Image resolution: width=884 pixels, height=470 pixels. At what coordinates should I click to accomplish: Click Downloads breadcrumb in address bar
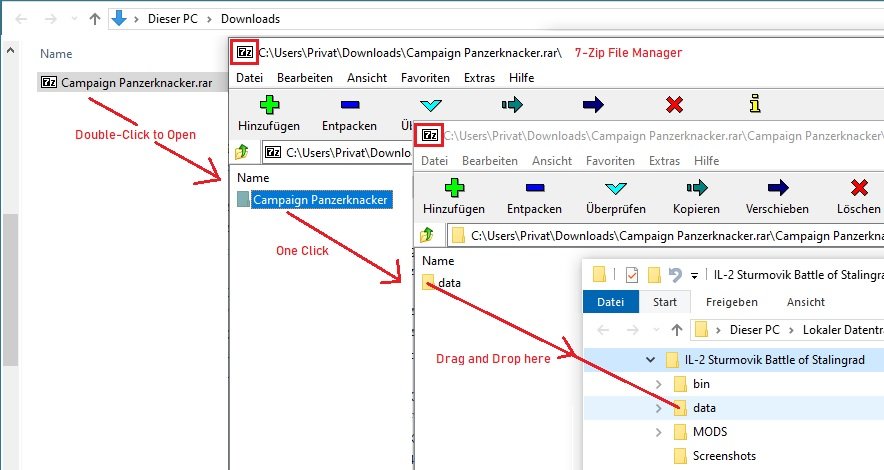[250, 19]
